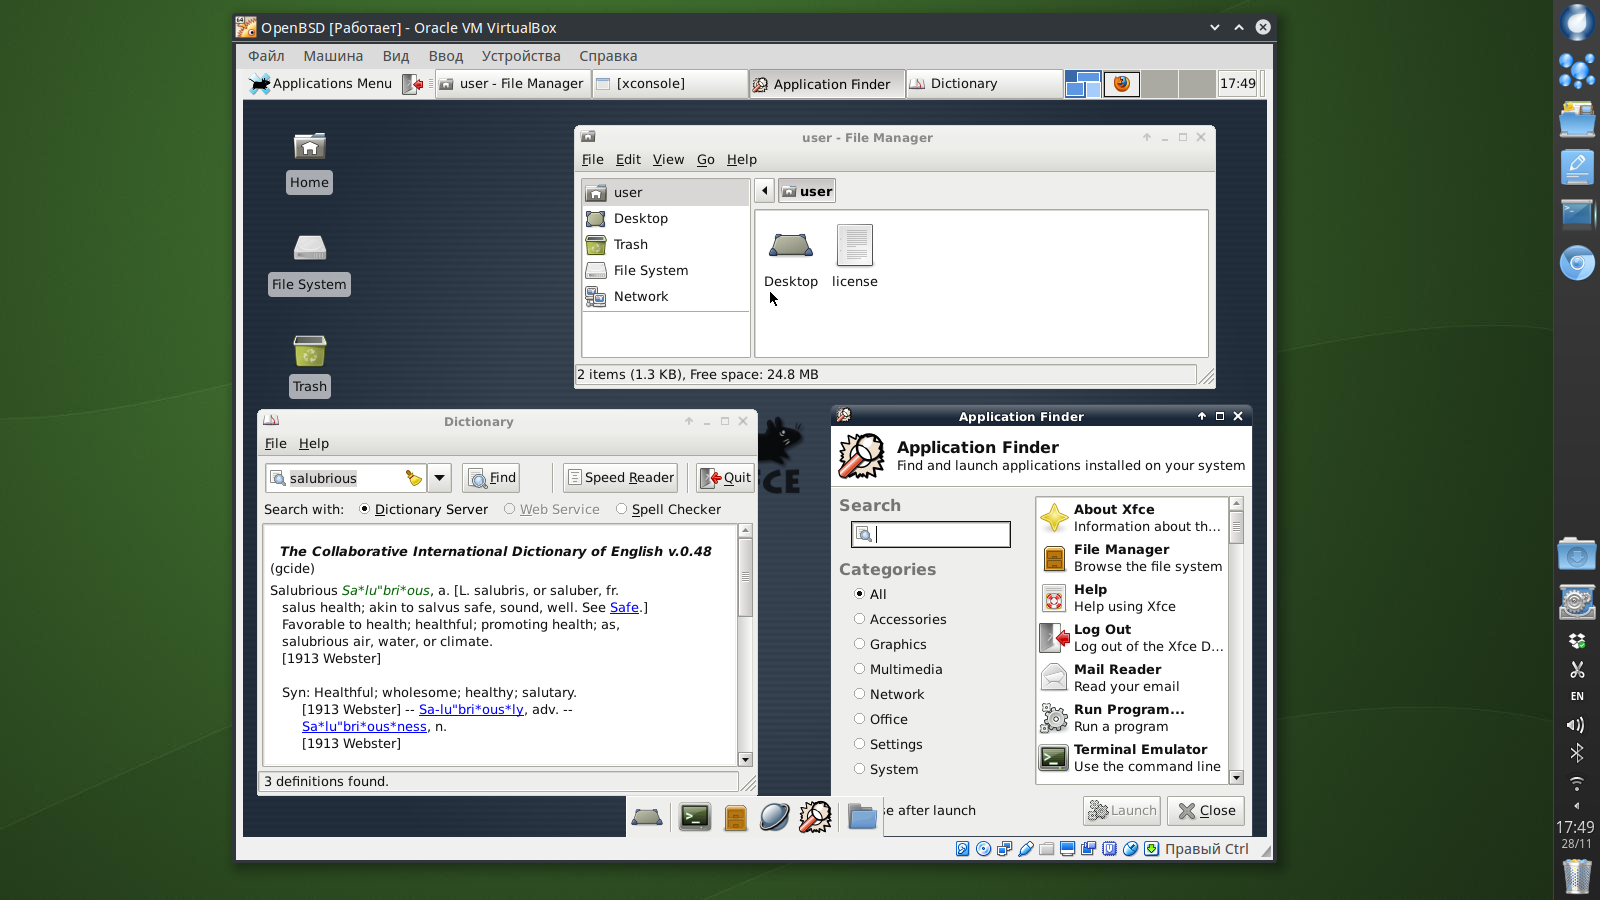
Task: Click the Application Finder search field
Action: (931, 535)
